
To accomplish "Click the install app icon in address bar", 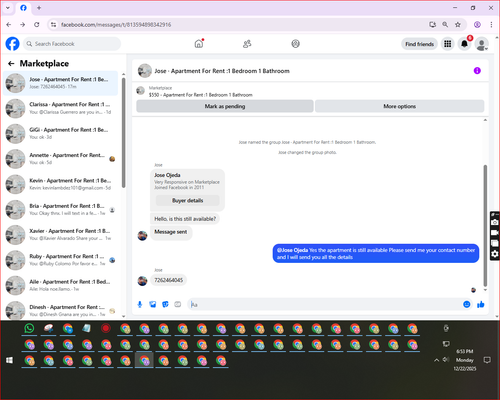I will 433,25.
